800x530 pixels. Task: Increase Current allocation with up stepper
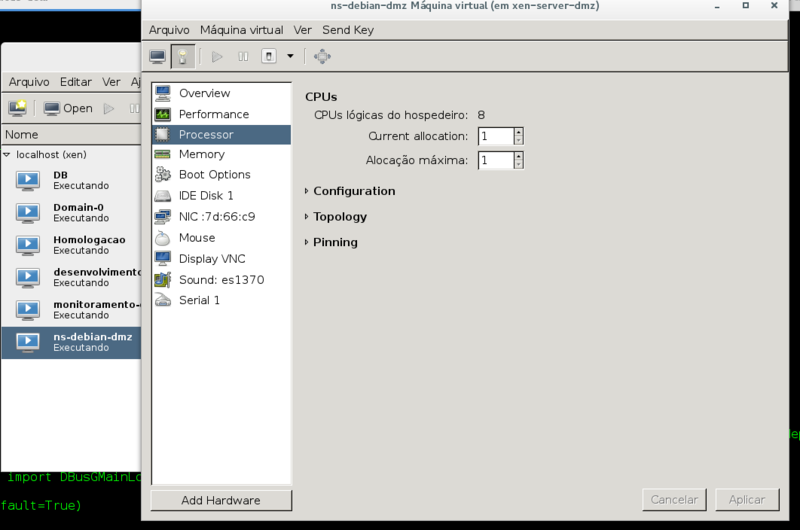click(x=519, y=132)
